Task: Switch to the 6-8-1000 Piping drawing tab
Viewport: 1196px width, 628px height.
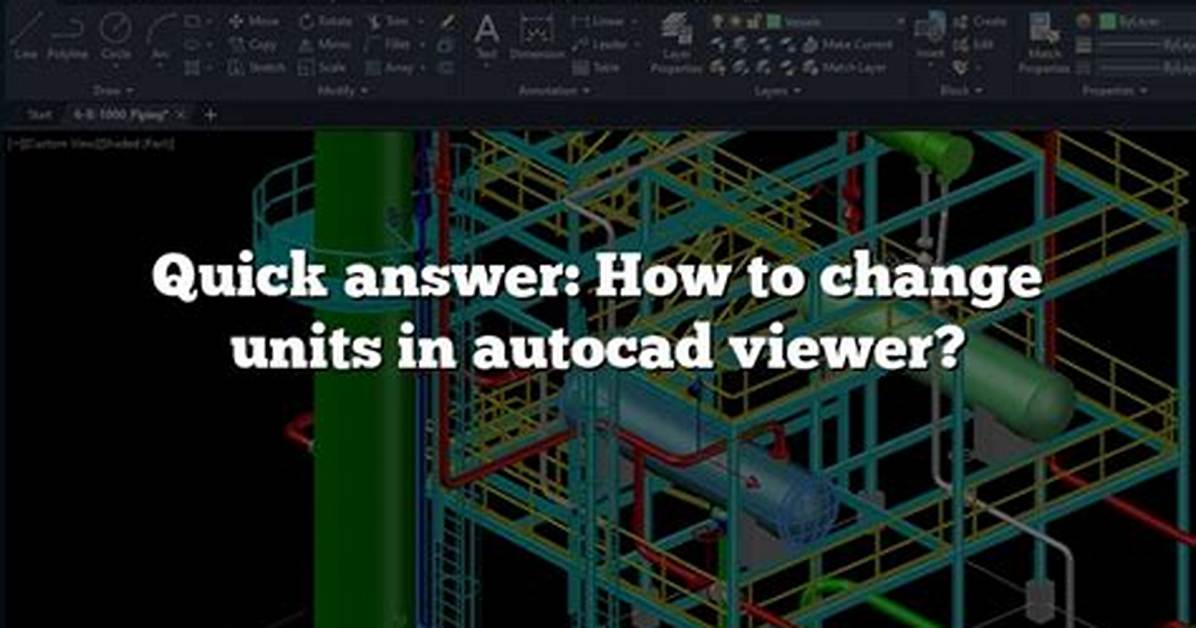Action: click(119, 115)
